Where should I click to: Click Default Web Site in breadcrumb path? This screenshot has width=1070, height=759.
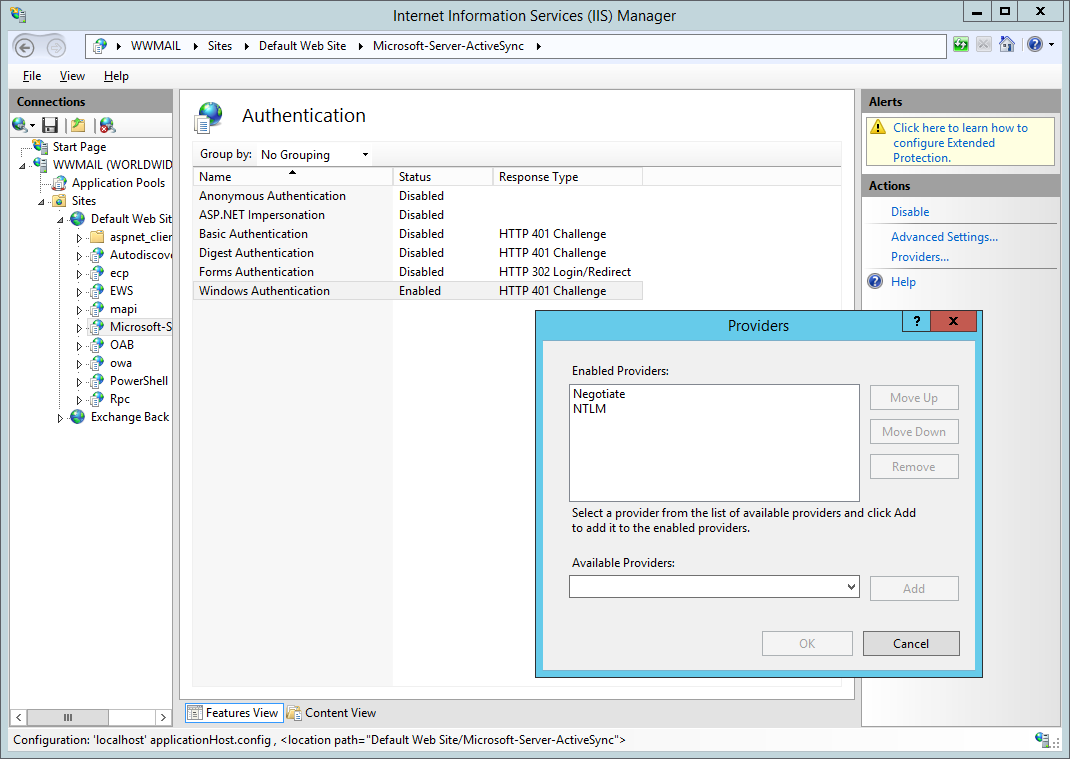point(302,46)
